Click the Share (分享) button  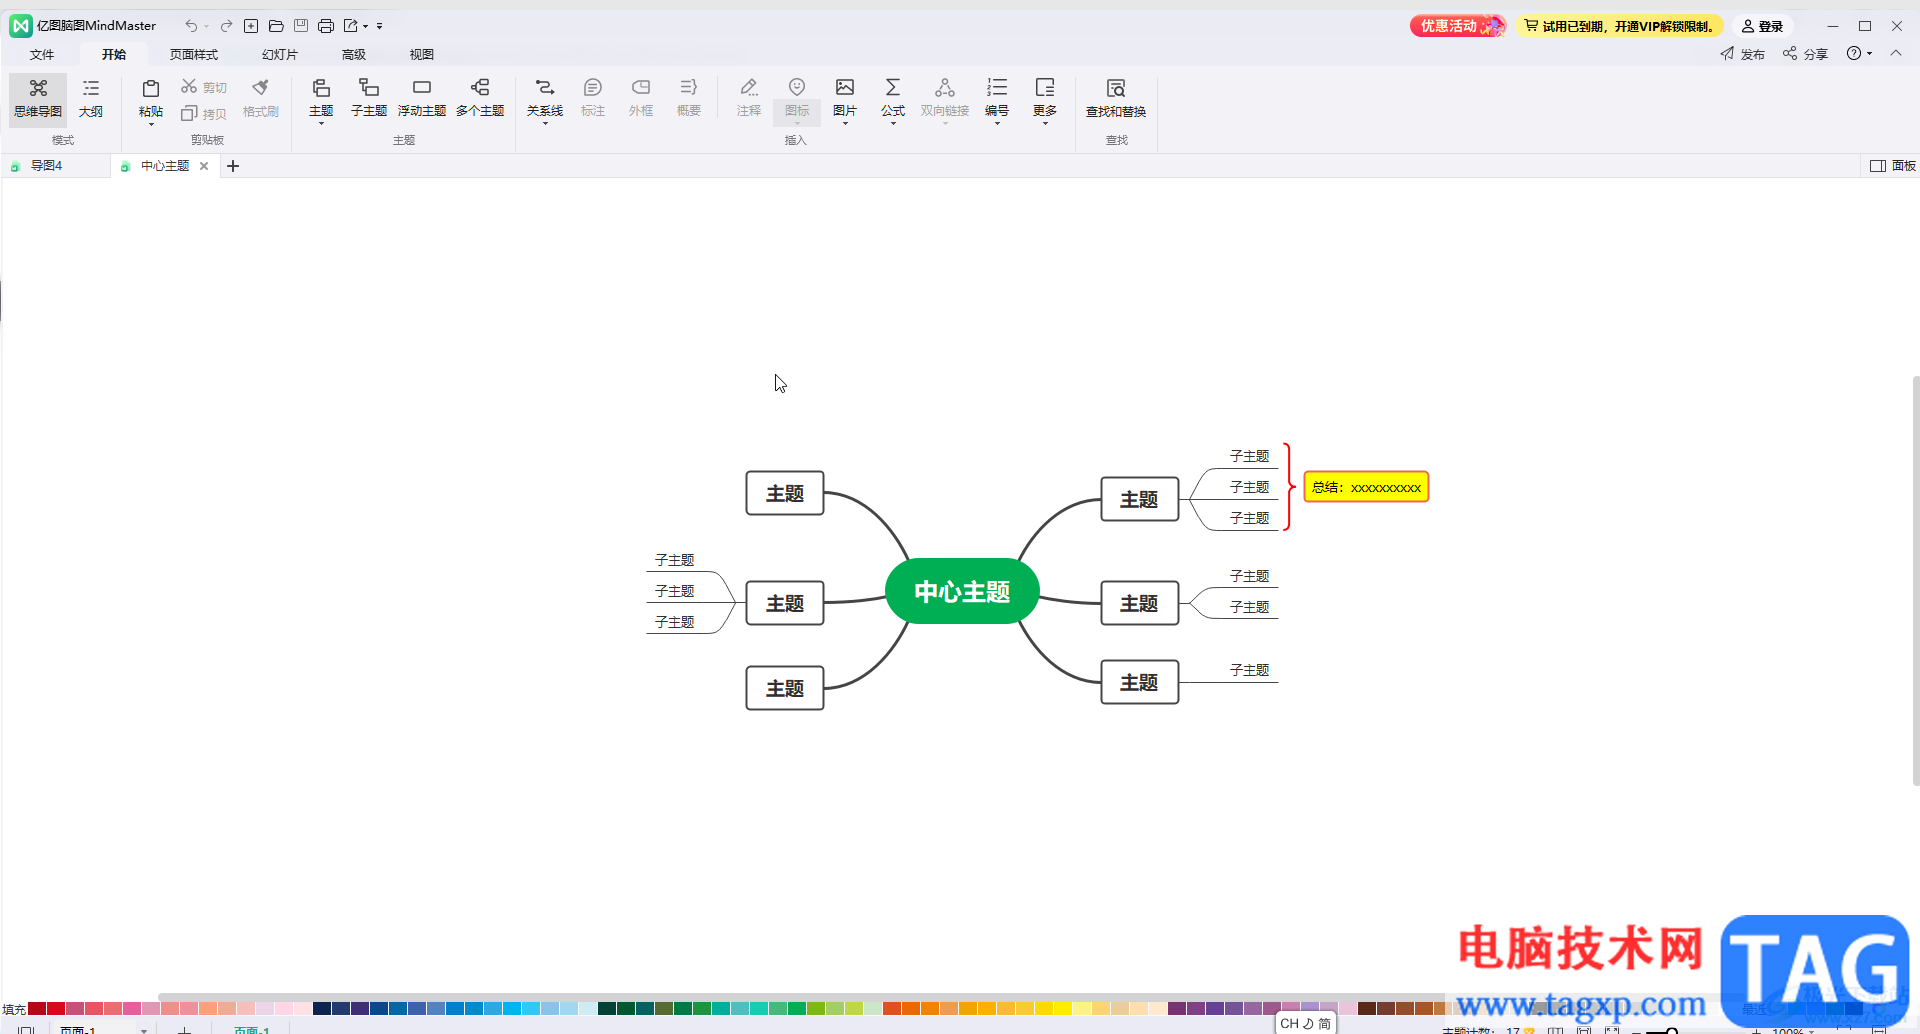(x=1805, y=54)
